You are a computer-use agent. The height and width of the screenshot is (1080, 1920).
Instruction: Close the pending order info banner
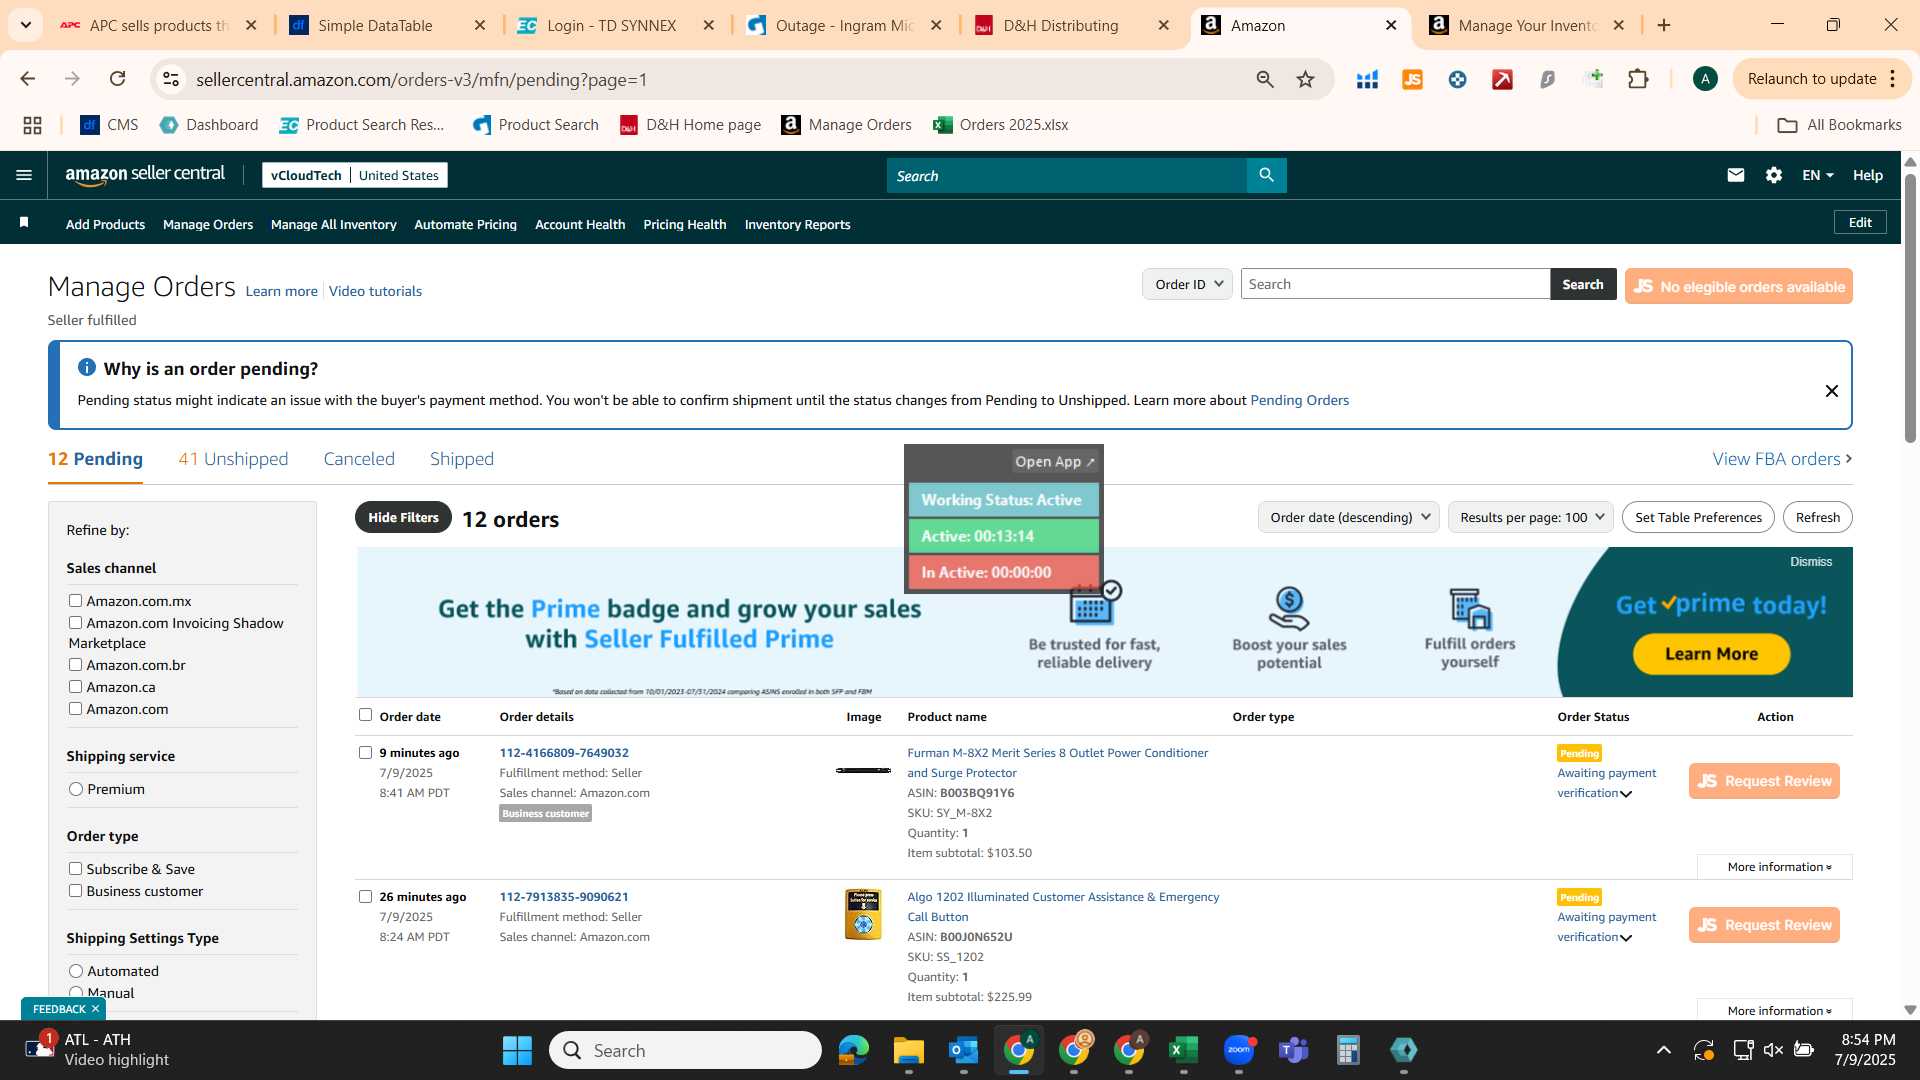(1831, 391)
